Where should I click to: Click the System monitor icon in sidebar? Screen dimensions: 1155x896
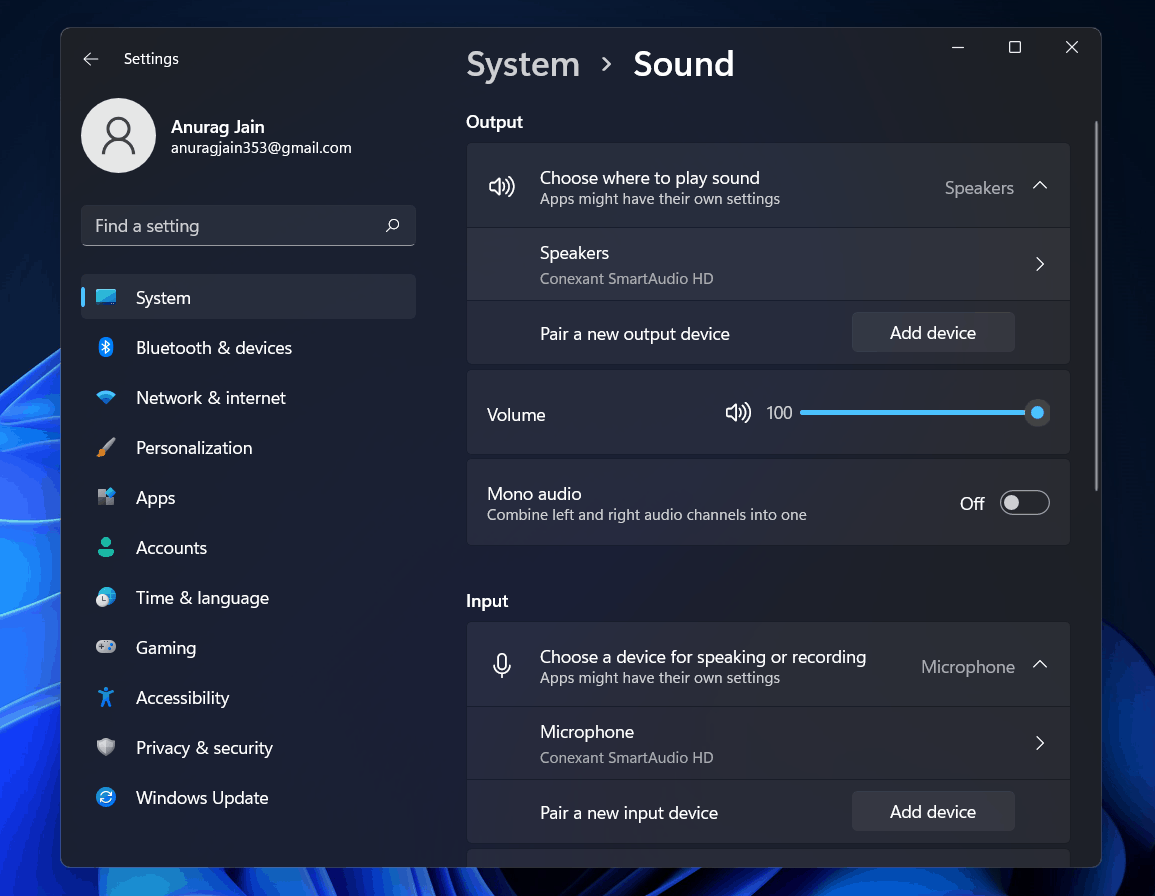click(x=106, y=297)
